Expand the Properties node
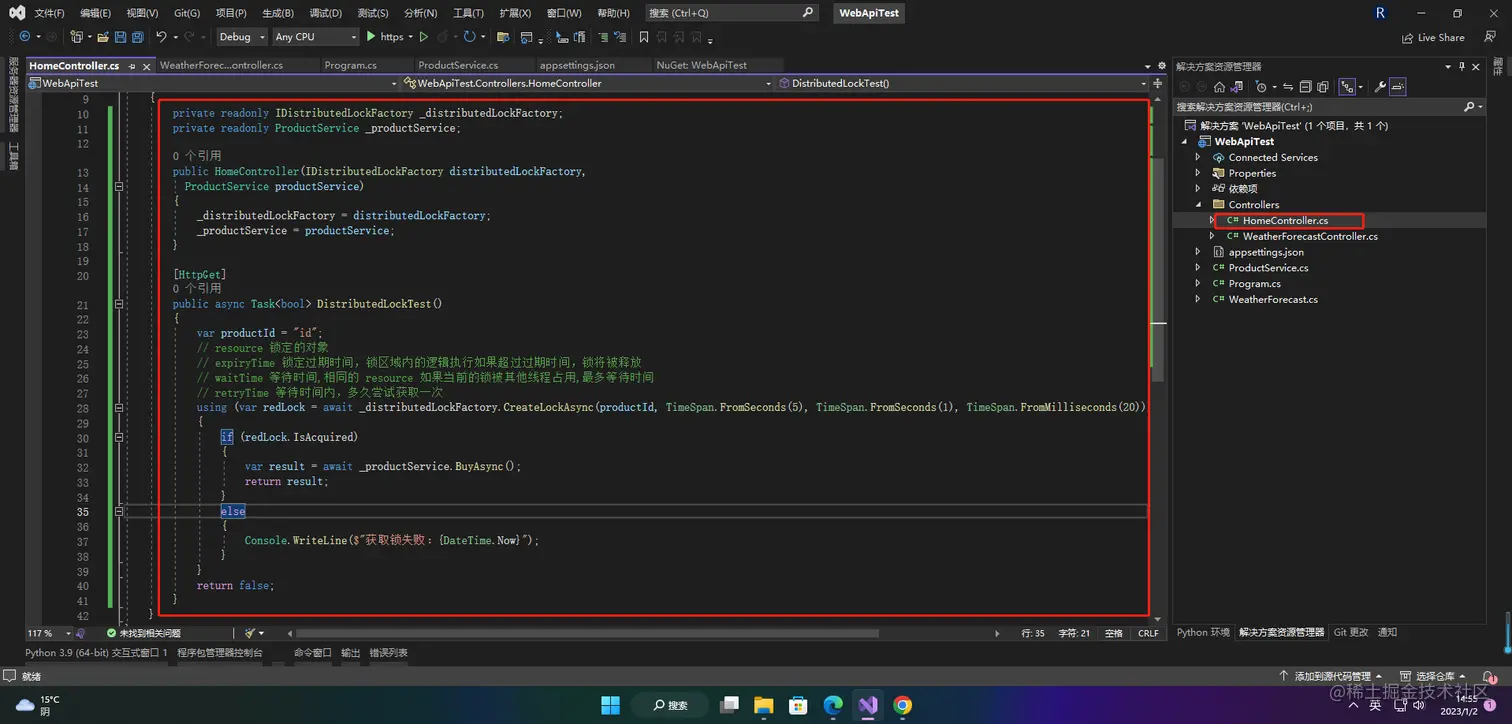 click(x=1198, y=173)
